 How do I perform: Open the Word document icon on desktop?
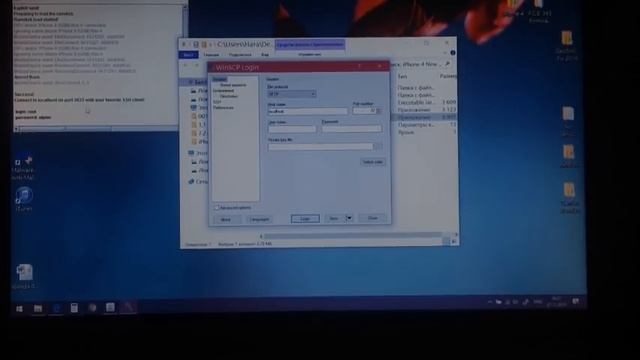click(x=24, y=276)
